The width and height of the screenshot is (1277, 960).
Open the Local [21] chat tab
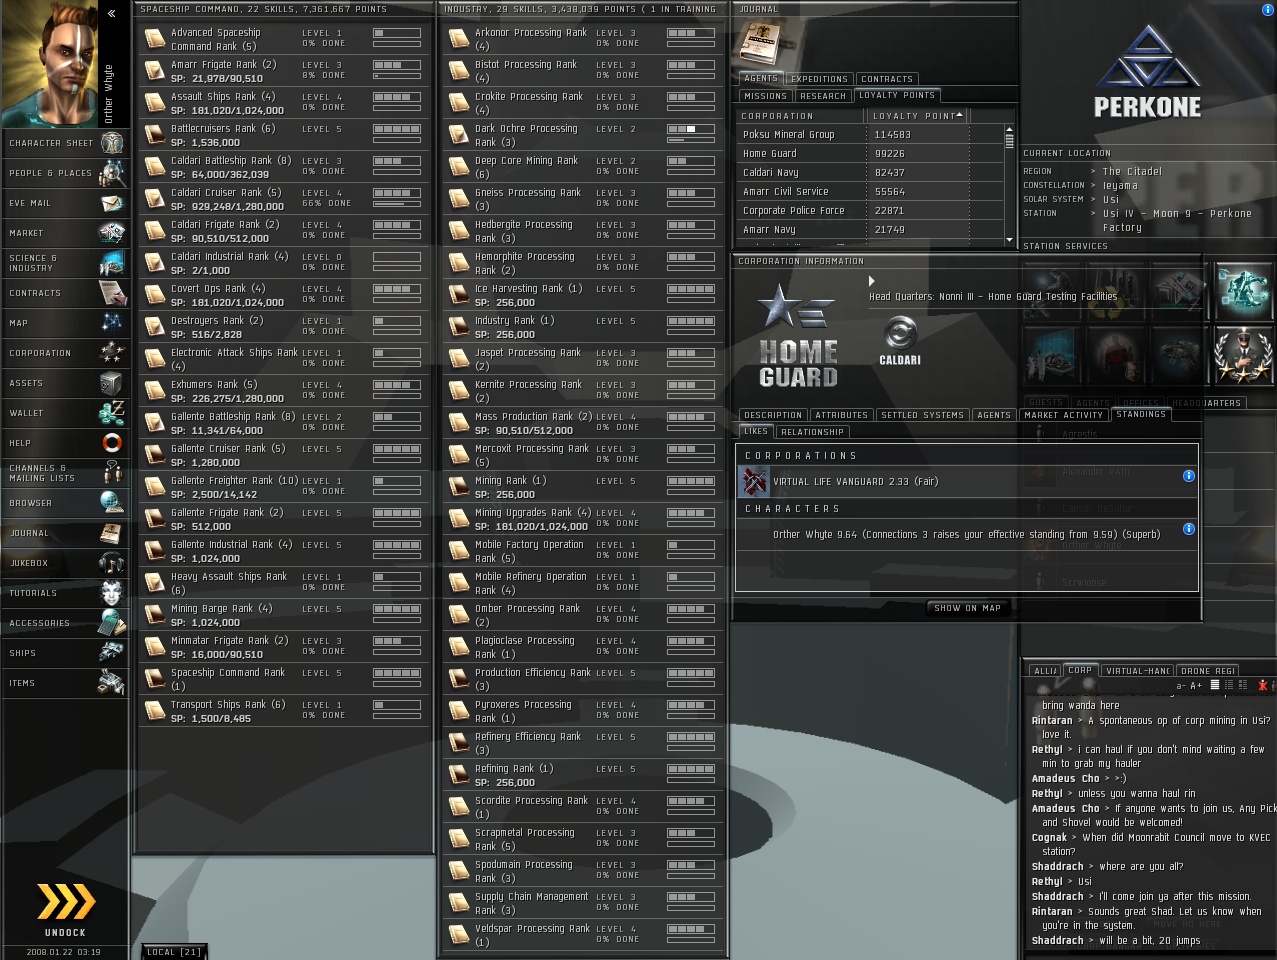point(174,952)
